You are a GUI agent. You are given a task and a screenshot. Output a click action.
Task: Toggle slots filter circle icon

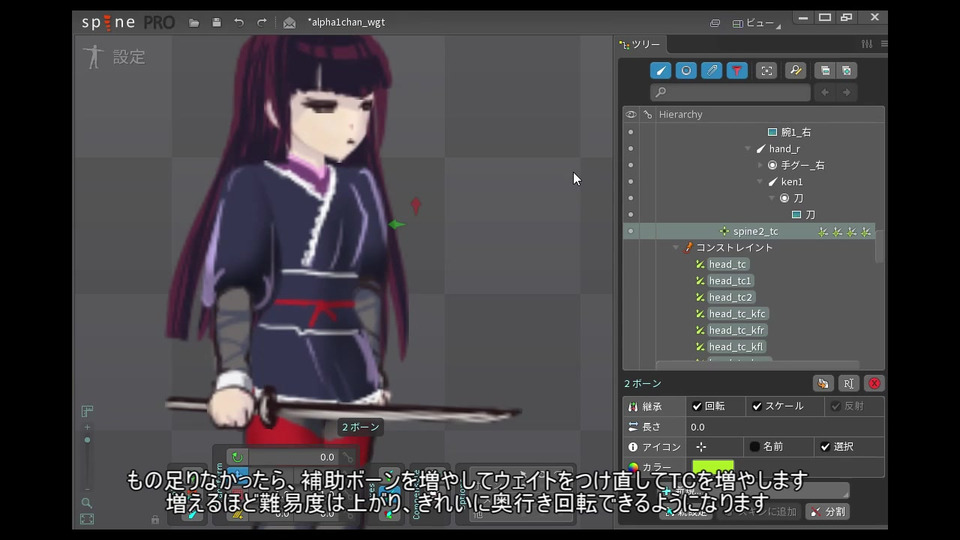coord(686,70)
